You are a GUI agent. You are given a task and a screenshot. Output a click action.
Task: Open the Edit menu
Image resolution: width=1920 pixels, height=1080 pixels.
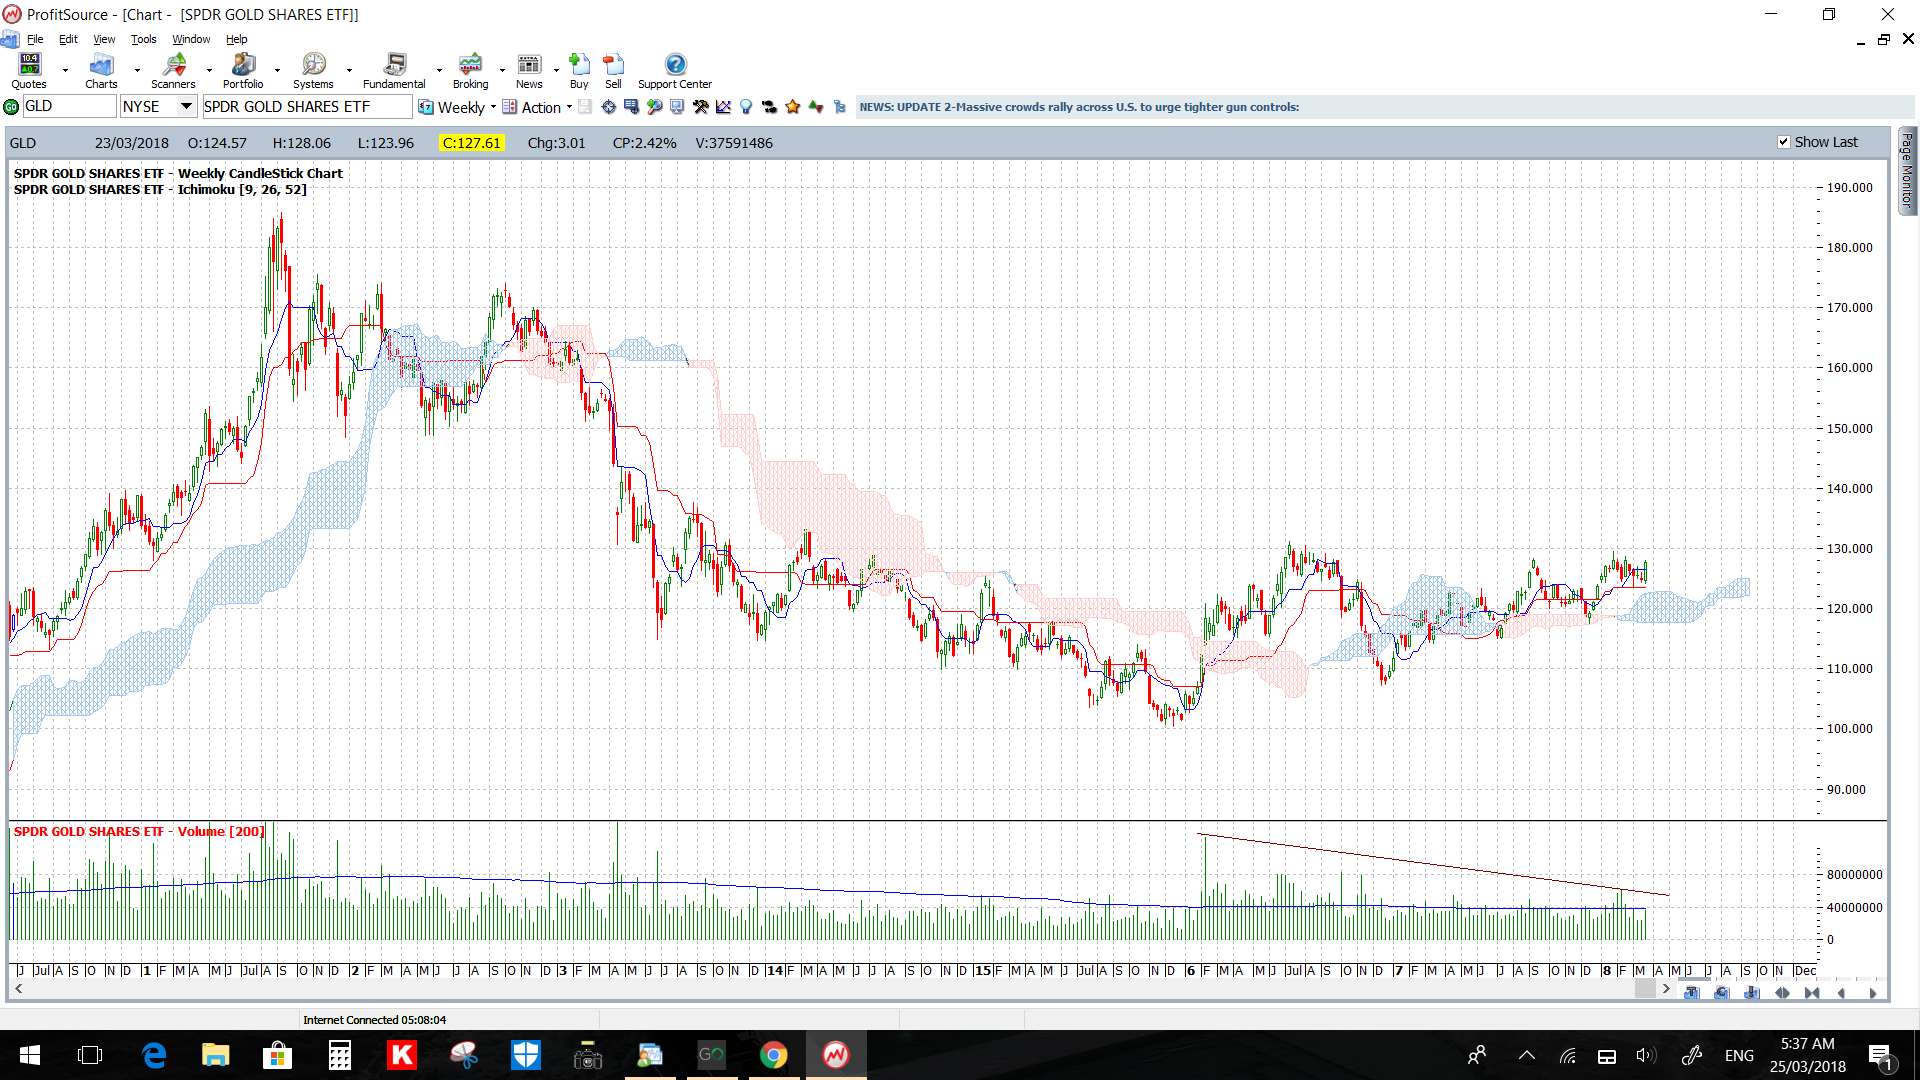point(68,39)
